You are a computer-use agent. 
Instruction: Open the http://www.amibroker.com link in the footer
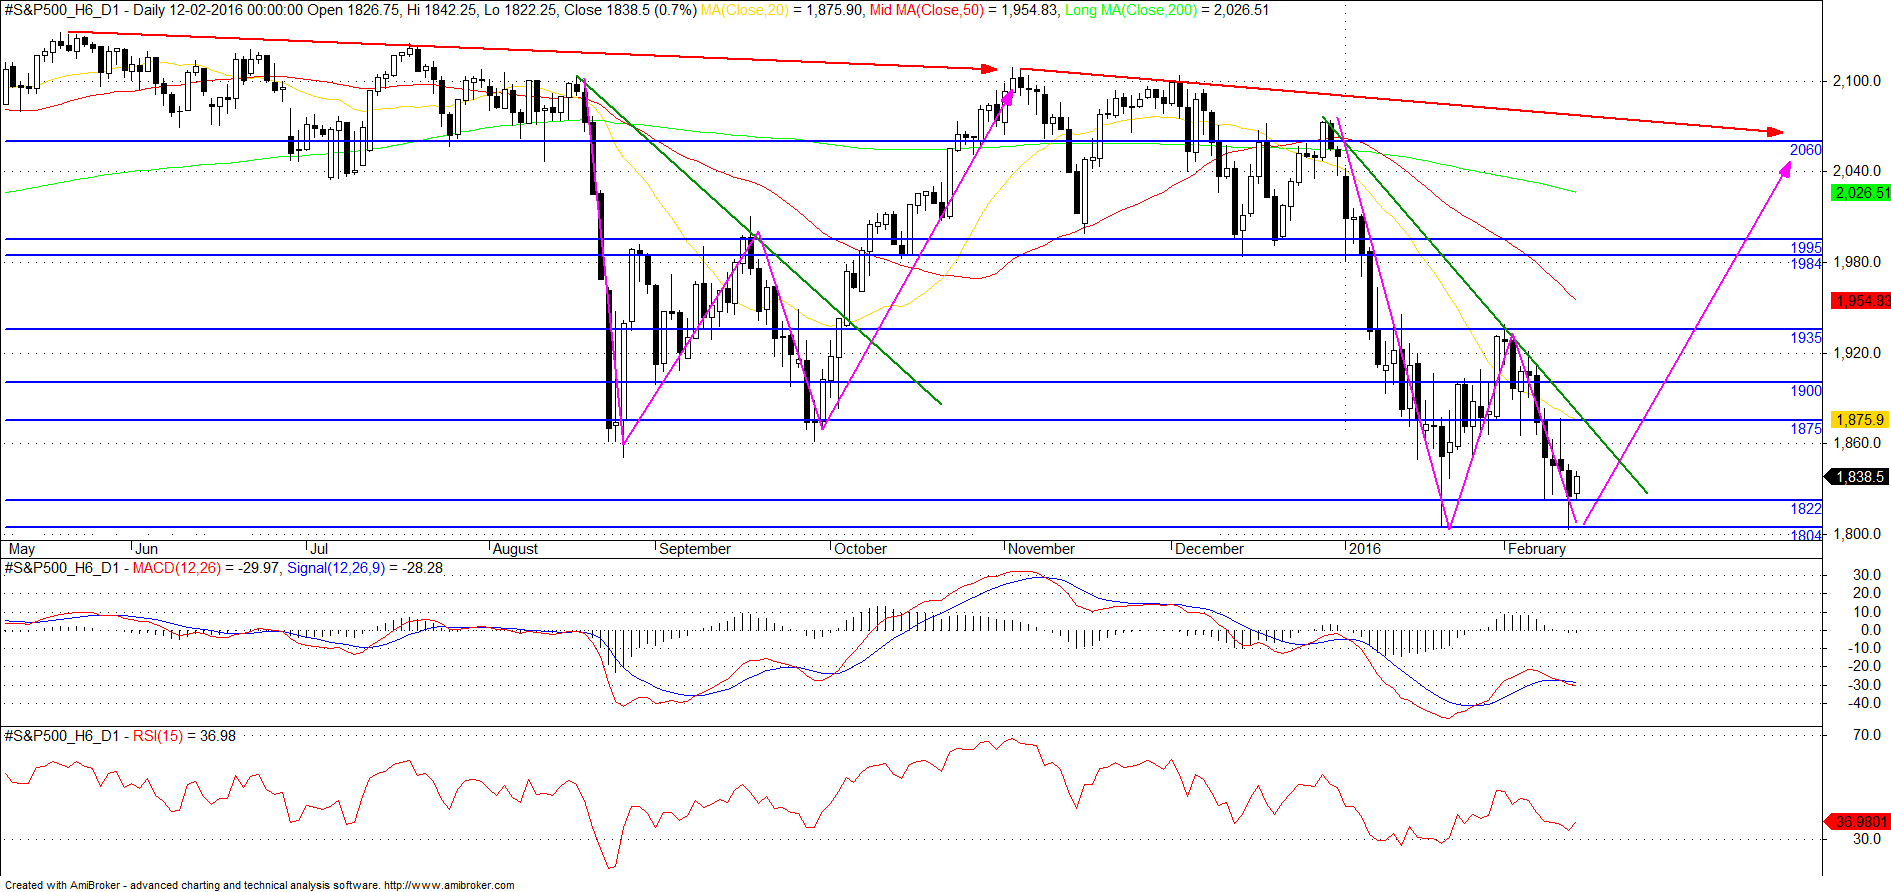(x=449, y=885)
